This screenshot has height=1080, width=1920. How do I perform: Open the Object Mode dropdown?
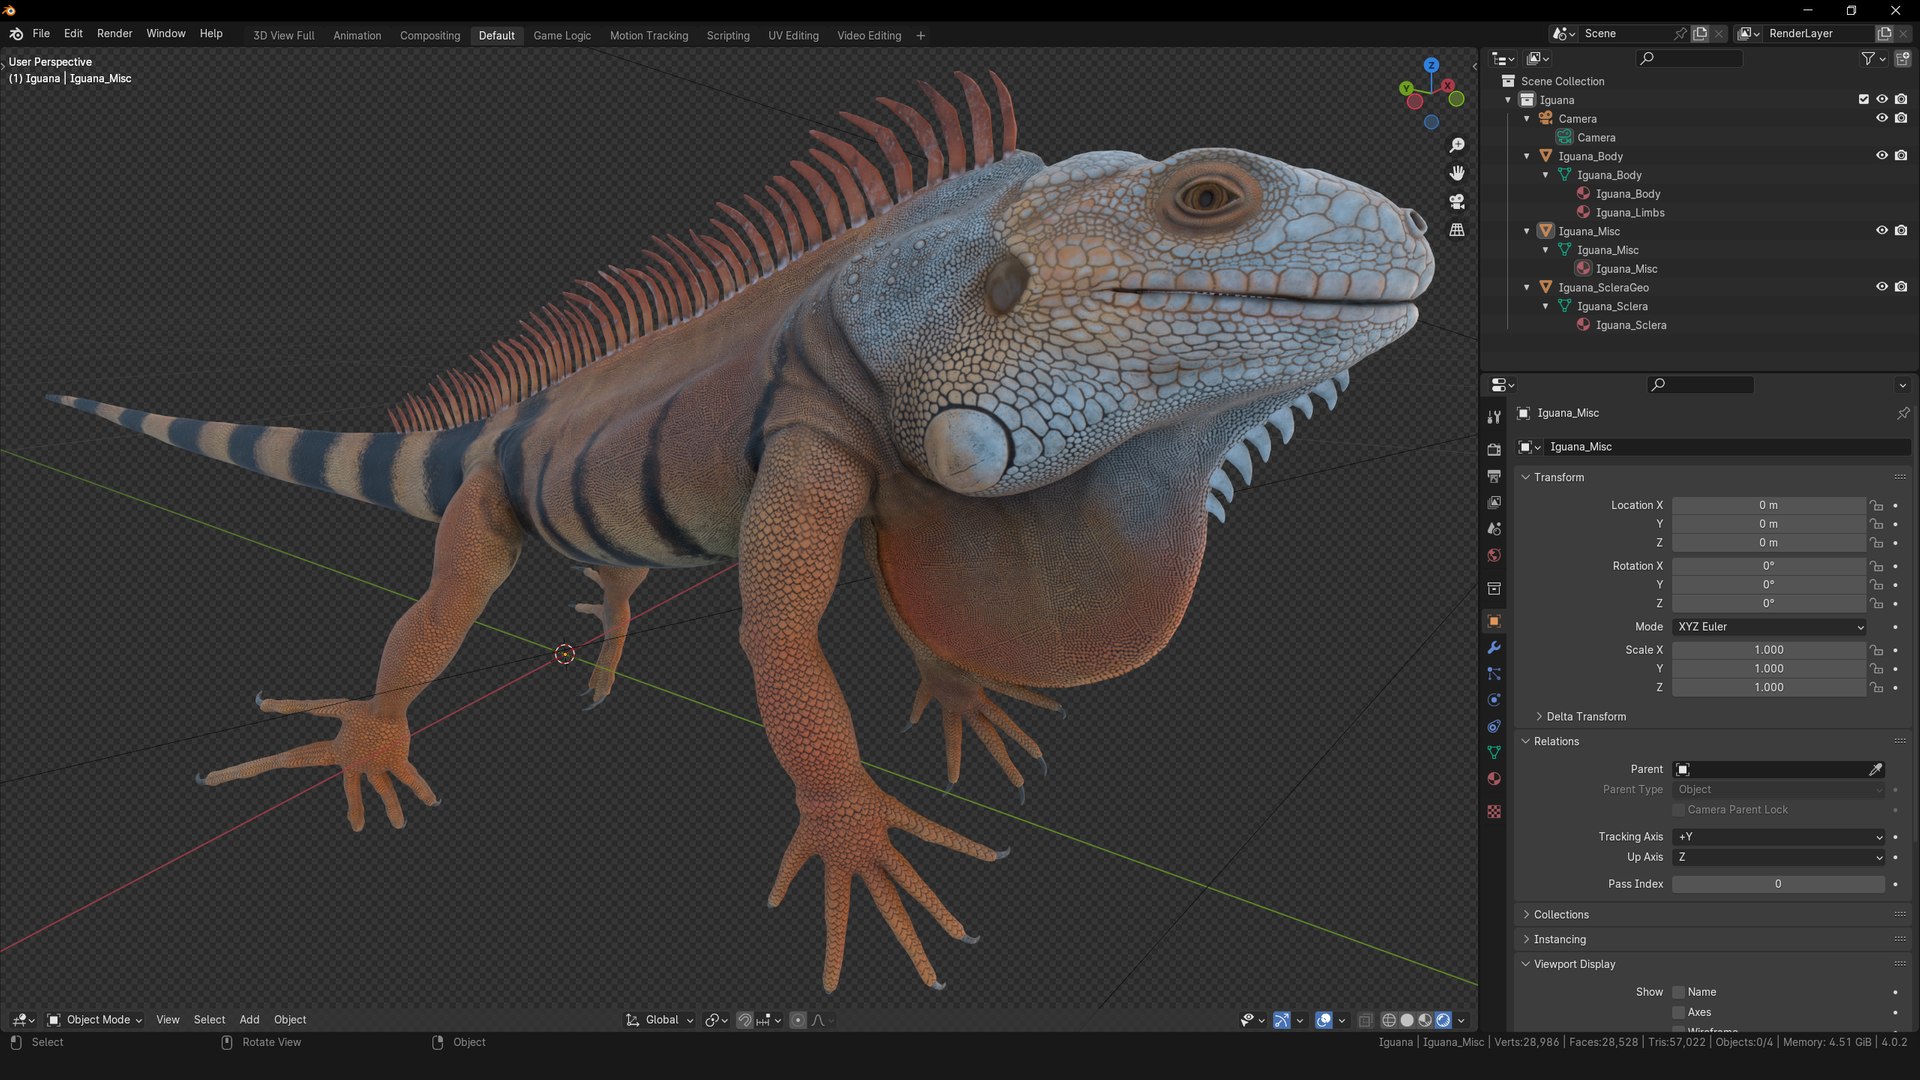coord(95,1020)
